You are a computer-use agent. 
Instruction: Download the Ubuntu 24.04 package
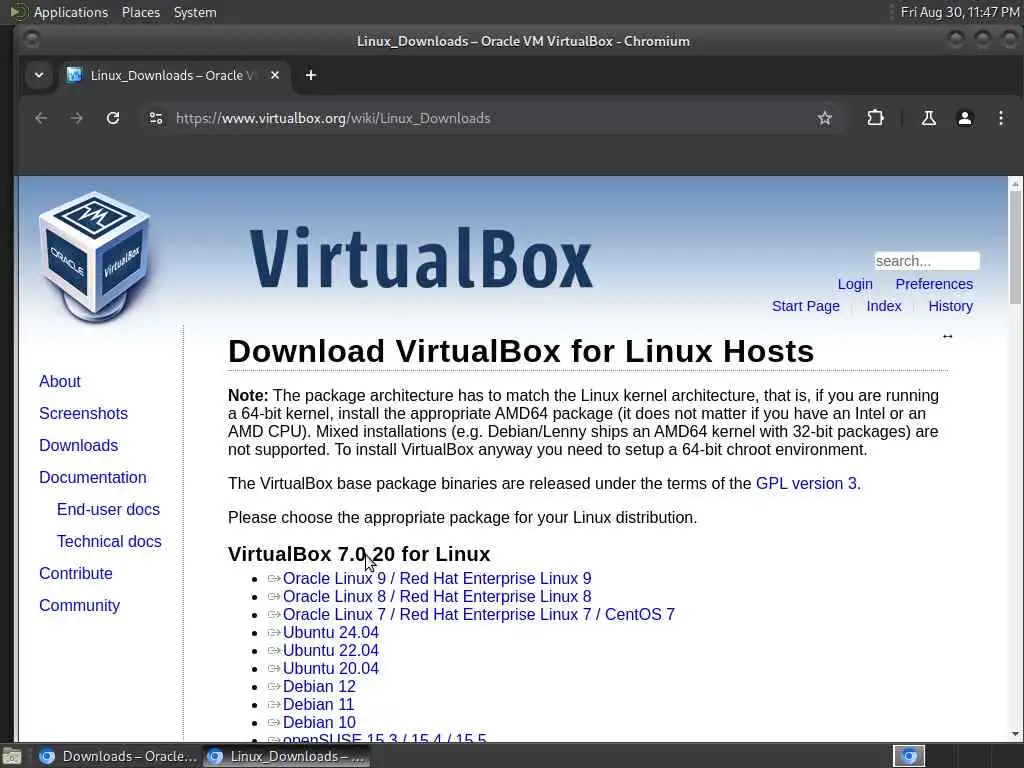[330, 632]
